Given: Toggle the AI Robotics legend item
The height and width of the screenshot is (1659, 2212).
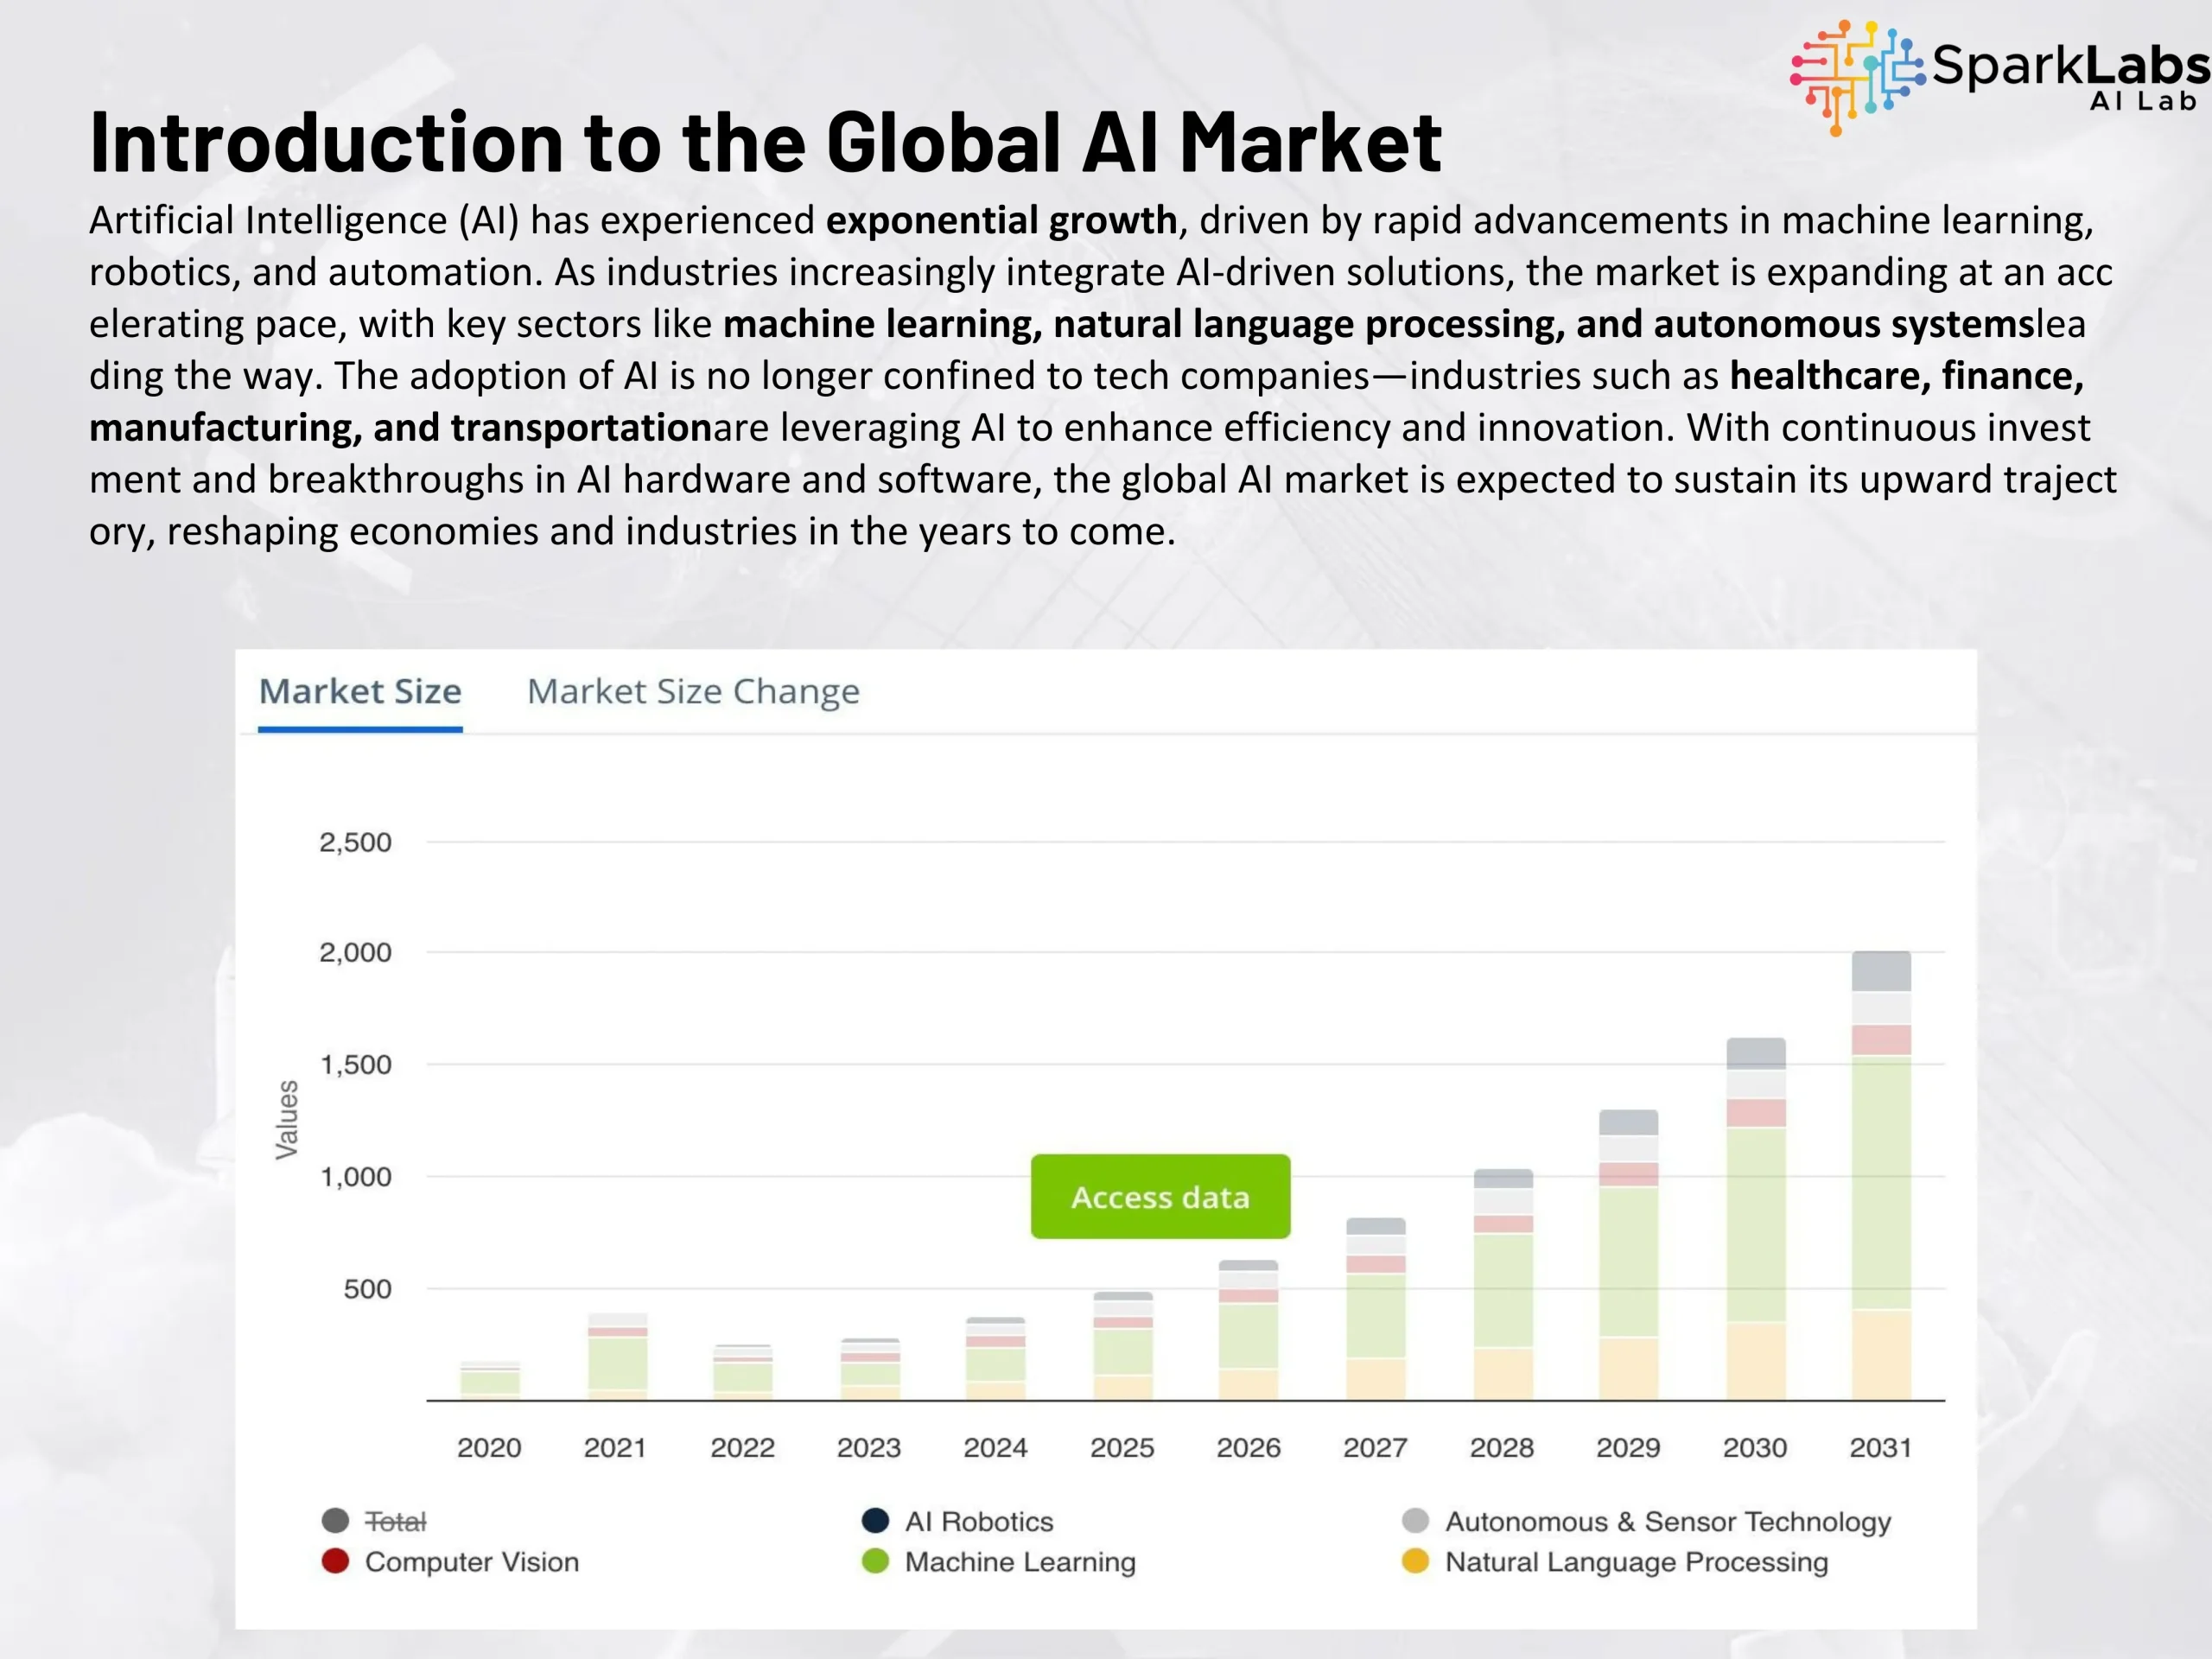Looking at the screenshot, I should (979, 1522).
